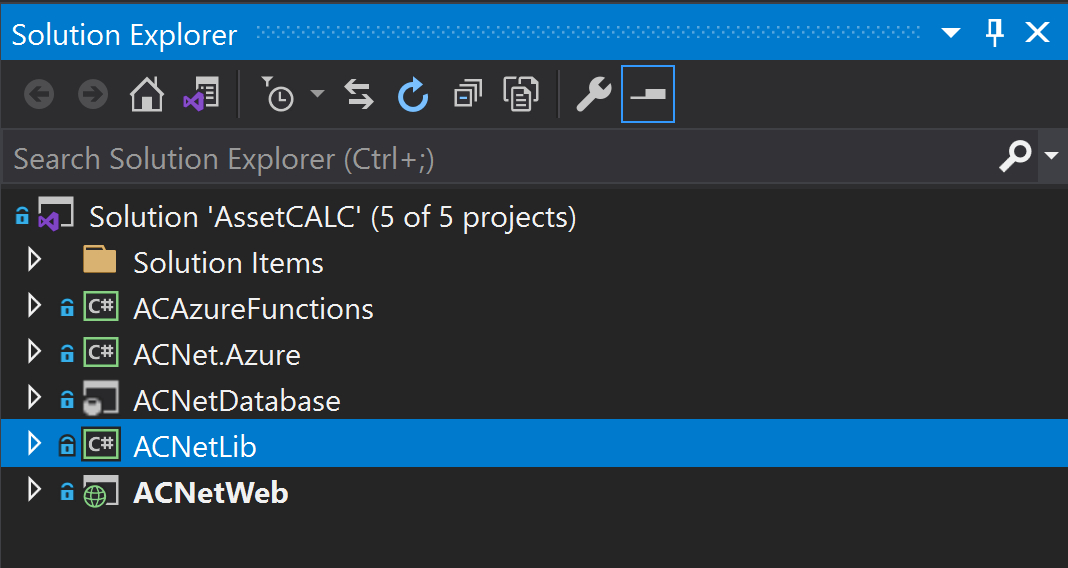Open the Pending Changes Filter dropdown arrow

(x=317, y=93)
